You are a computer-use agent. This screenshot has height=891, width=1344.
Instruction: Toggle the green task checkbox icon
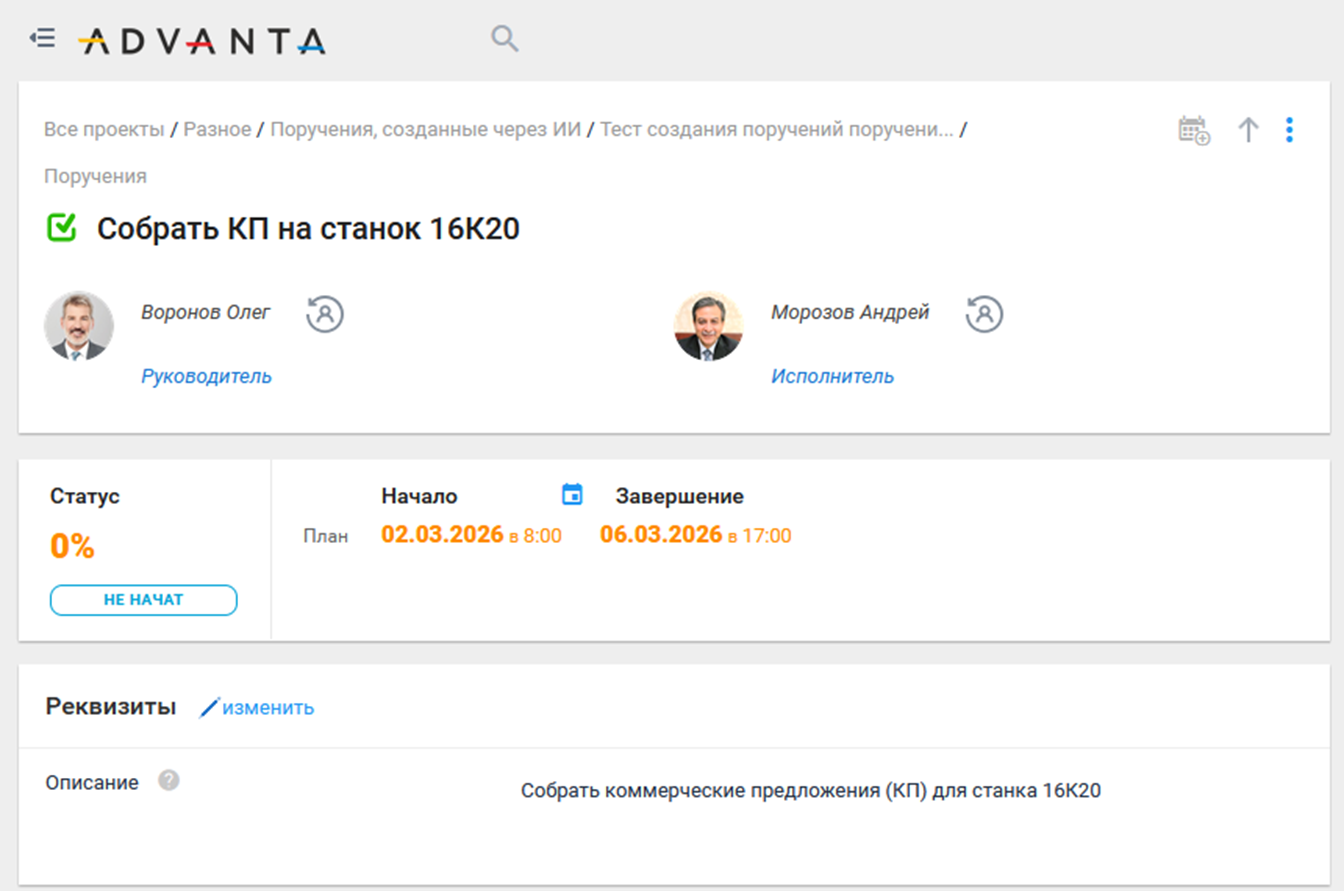point(62,228)
